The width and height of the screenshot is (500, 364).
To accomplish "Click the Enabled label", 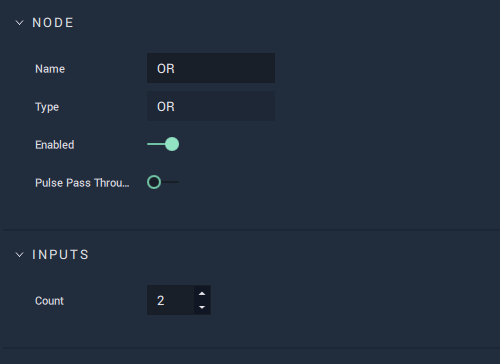I will 55,145.
